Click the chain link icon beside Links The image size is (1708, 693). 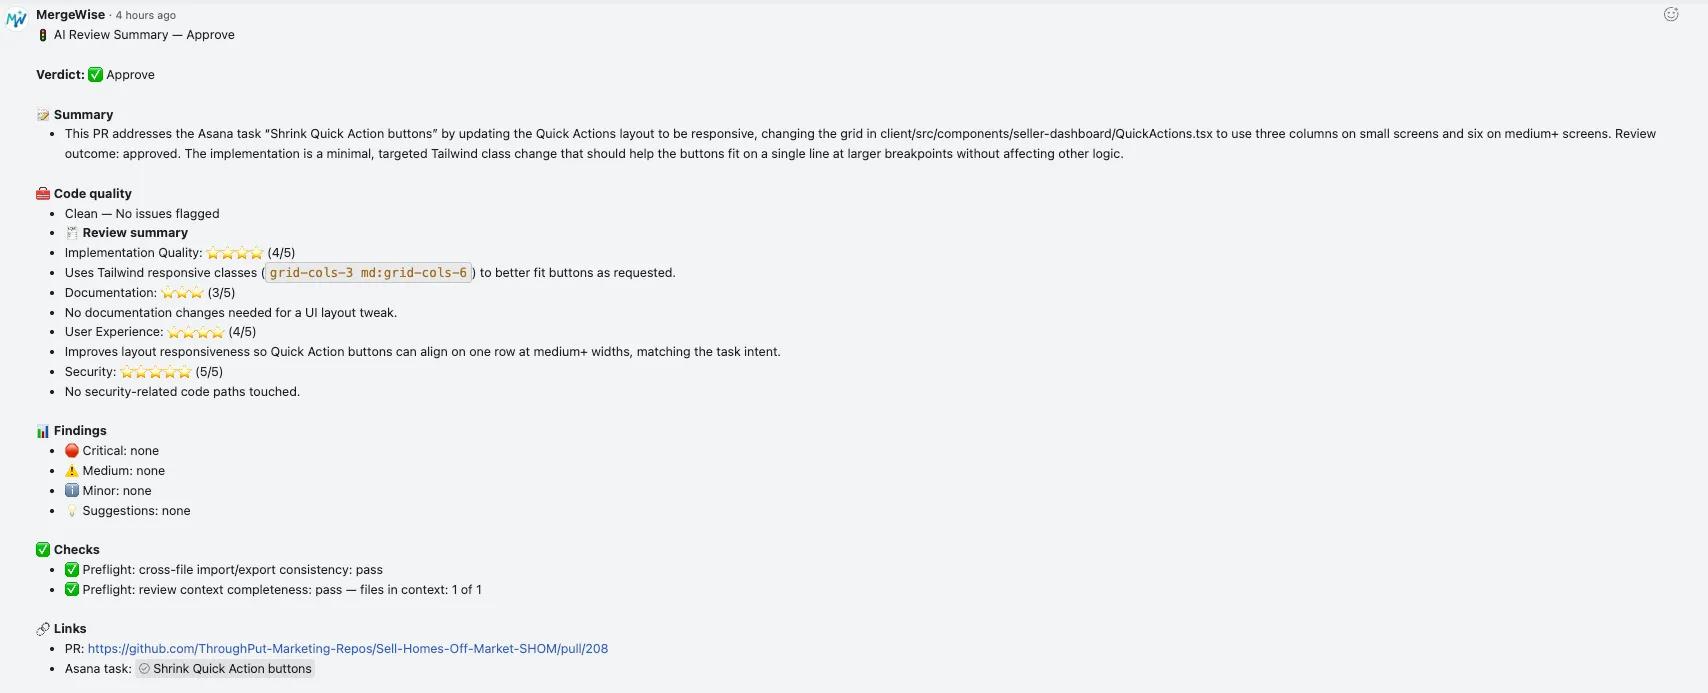click(x=43, y=629)
